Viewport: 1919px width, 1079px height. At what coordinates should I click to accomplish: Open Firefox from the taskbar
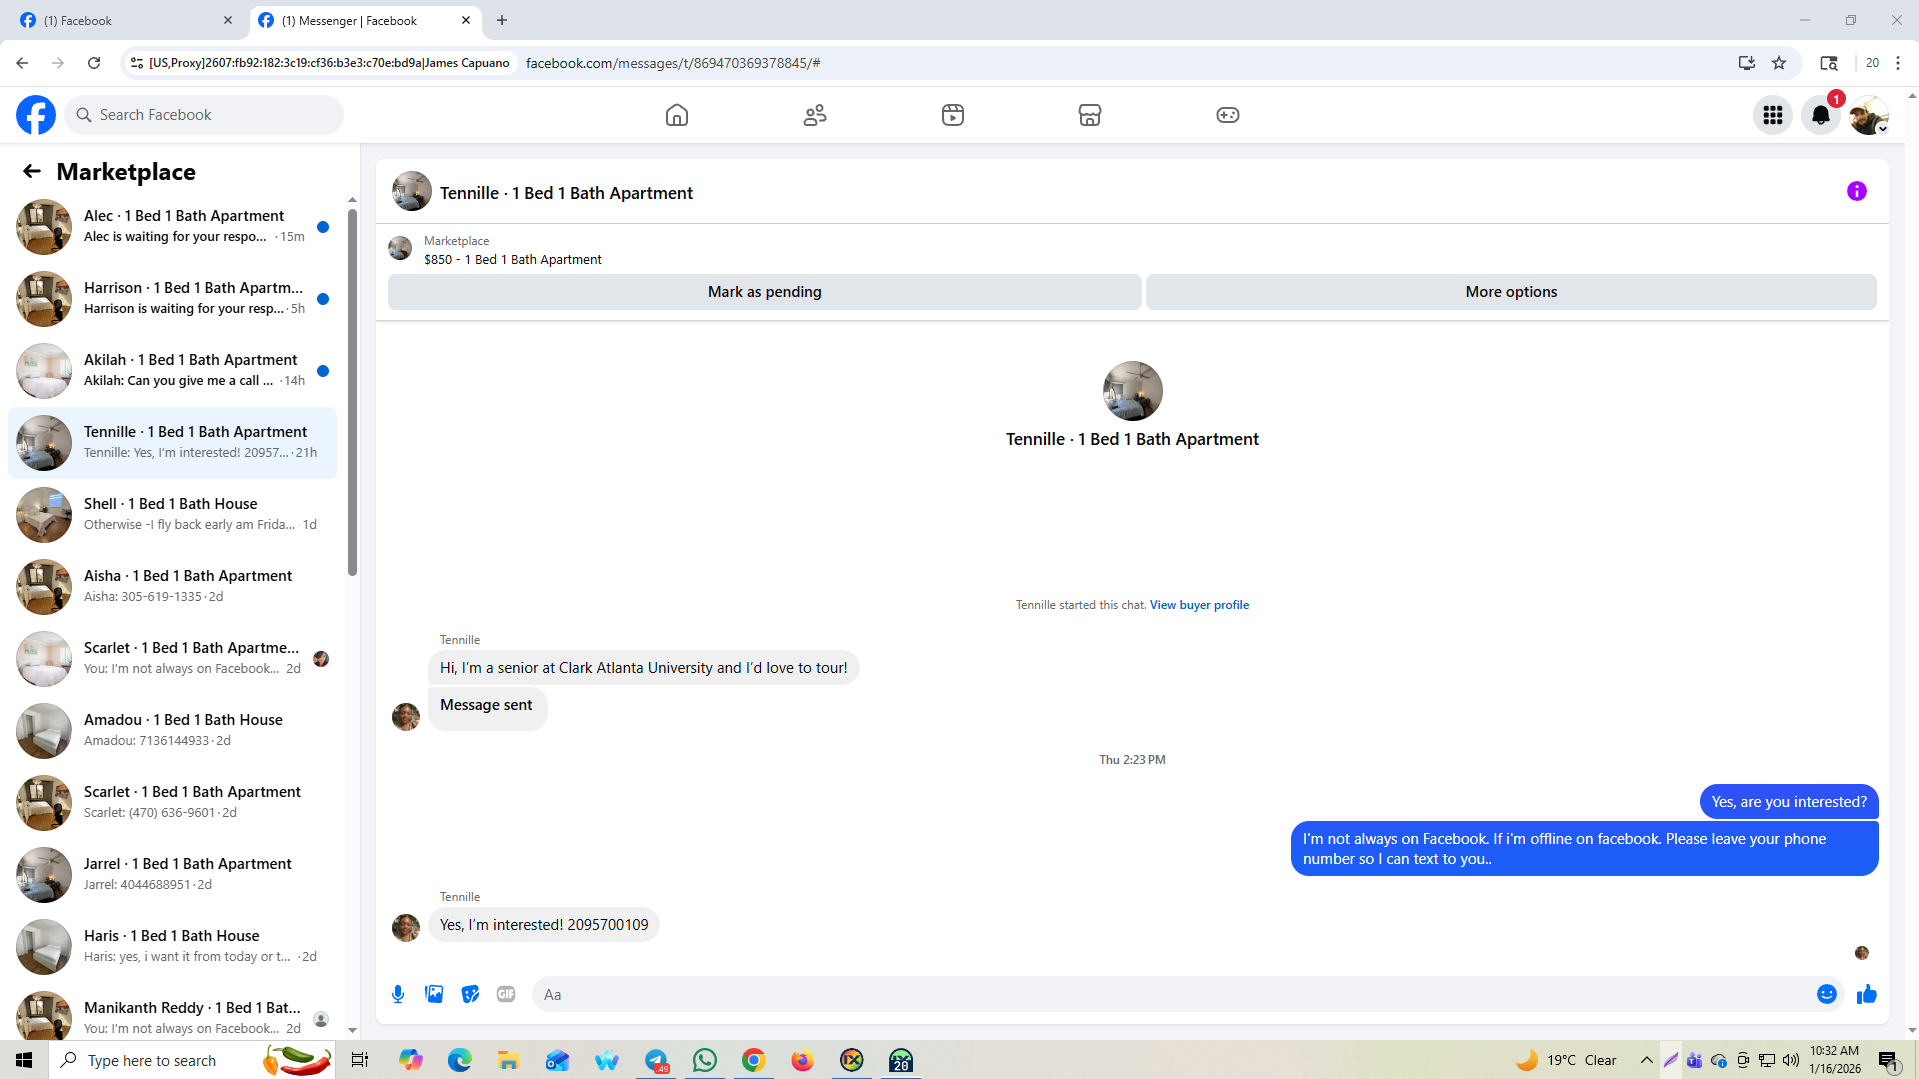(803, 1060)
